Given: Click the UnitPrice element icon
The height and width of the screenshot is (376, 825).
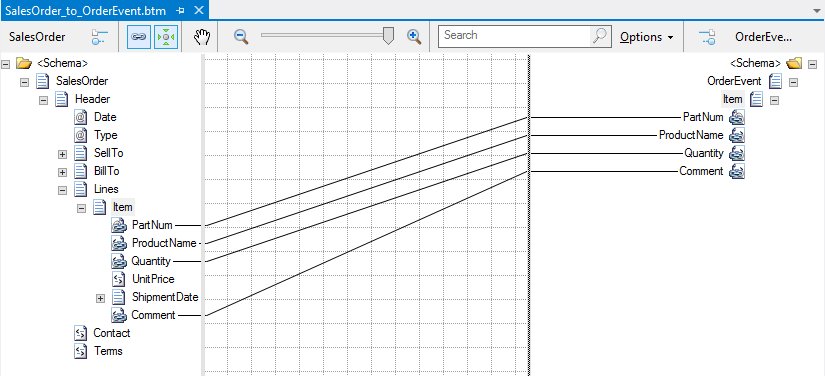Looking at the screenshot, I should point(119,279).
